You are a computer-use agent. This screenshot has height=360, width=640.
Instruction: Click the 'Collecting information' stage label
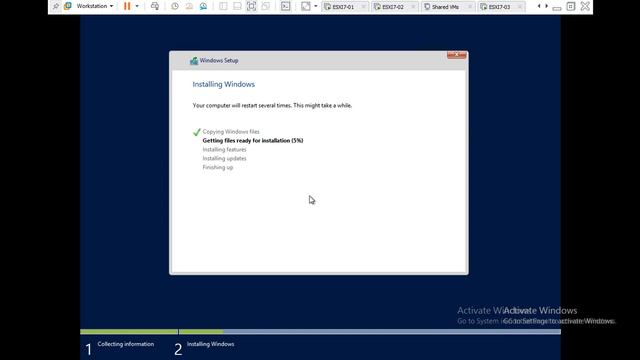click(x=126, y=344)
